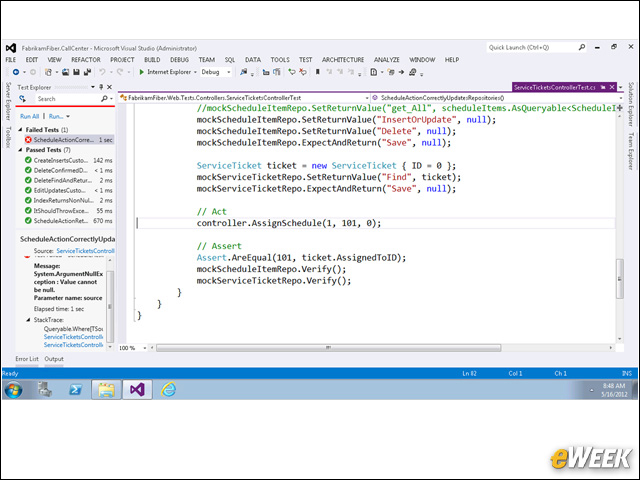
Task: Click the test grouping icon in Test Explorer
Action: [22, 99]
